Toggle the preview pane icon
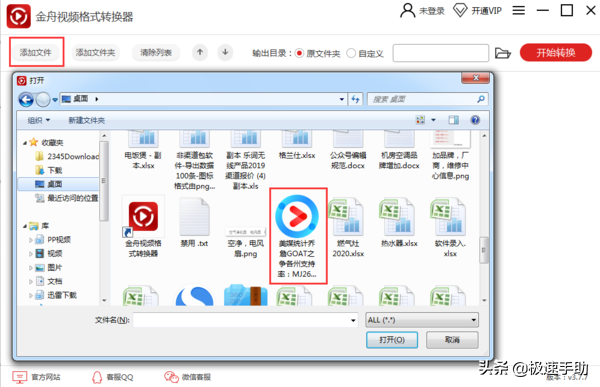 454,120
